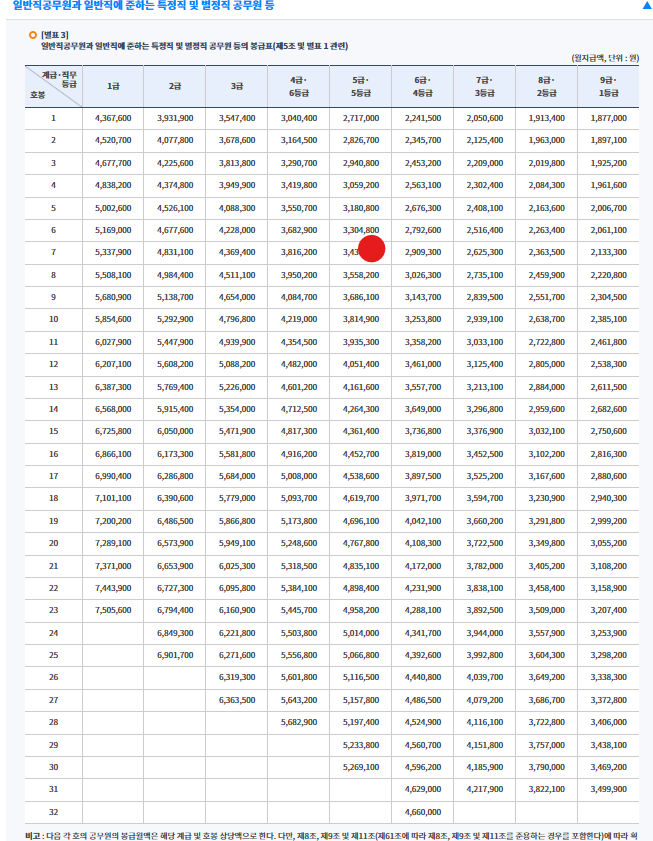653x841 pixels.
Task: Click the 5,008,000 cell in row 17
Action: point(299,476)
